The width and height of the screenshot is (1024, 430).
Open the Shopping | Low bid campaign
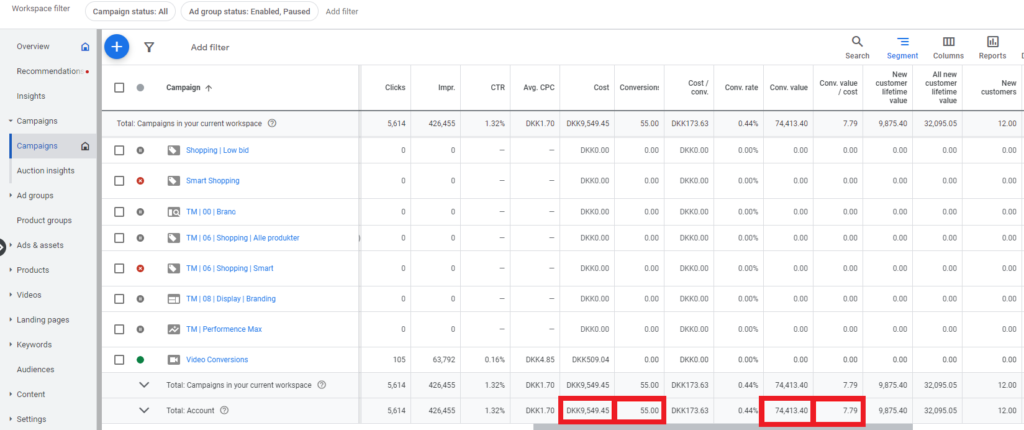click(x=216, y=151)
